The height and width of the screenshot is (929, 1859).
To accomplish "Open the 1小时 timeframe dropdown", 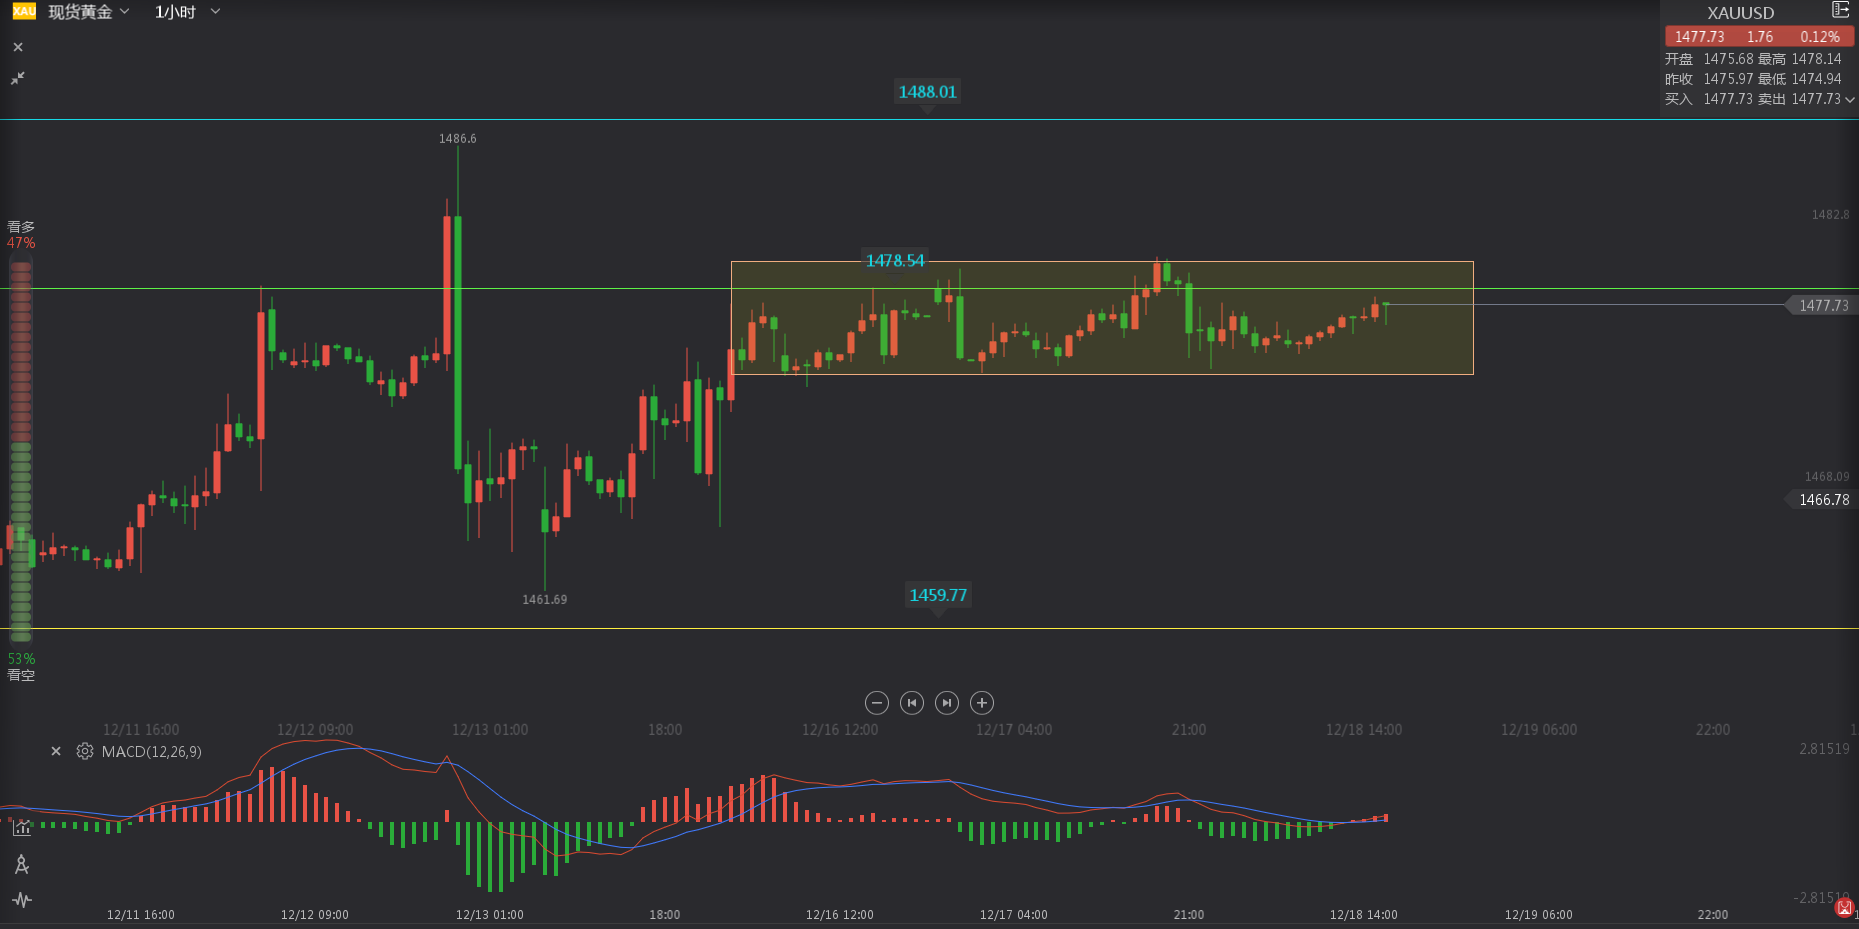I will click(x=187, y=12).
